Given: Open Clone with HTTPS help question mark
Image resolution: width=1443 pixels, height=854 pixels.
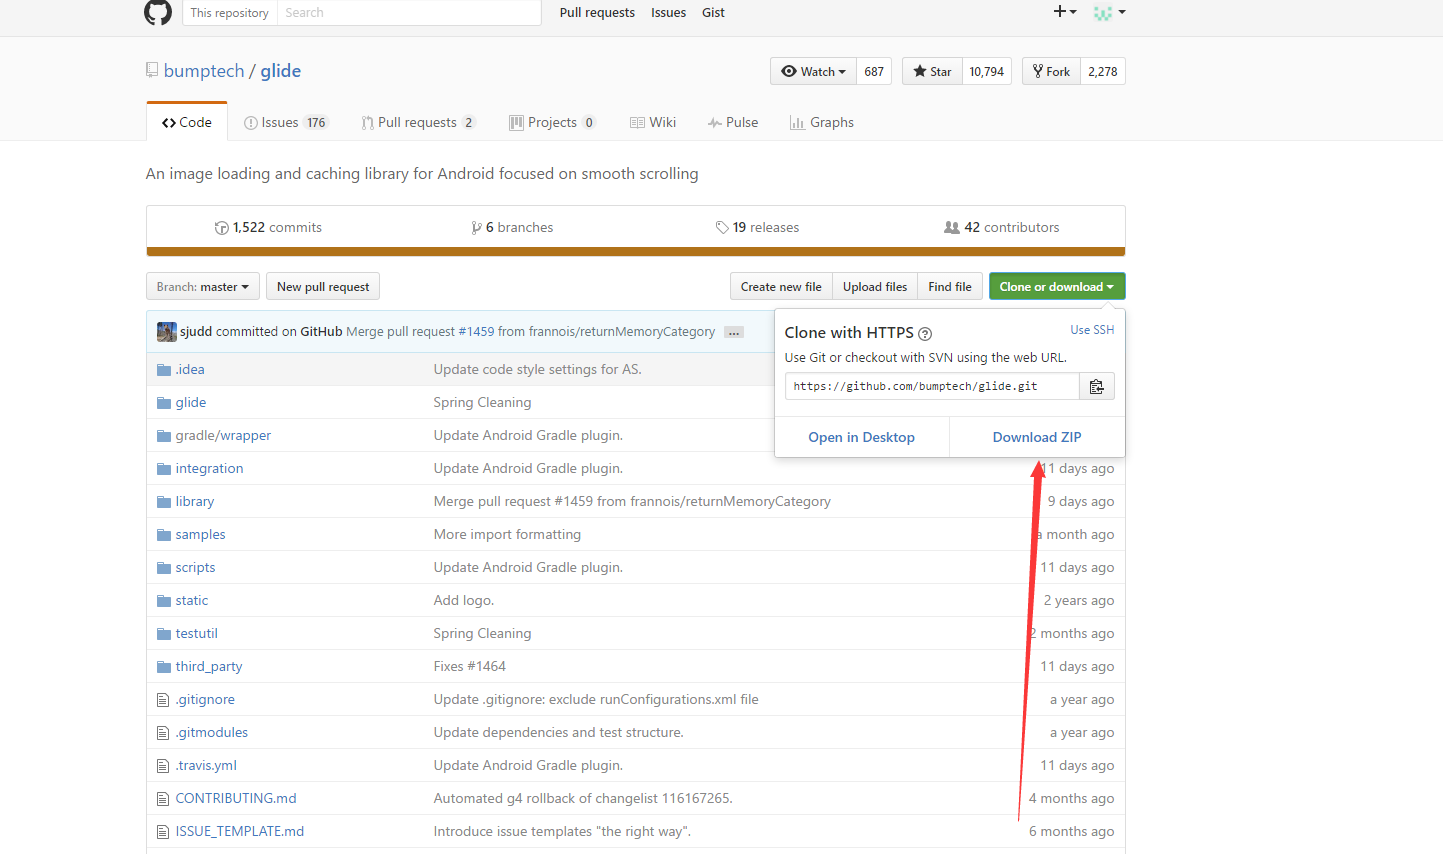Looking at the screenshot, I should point(925,334).
